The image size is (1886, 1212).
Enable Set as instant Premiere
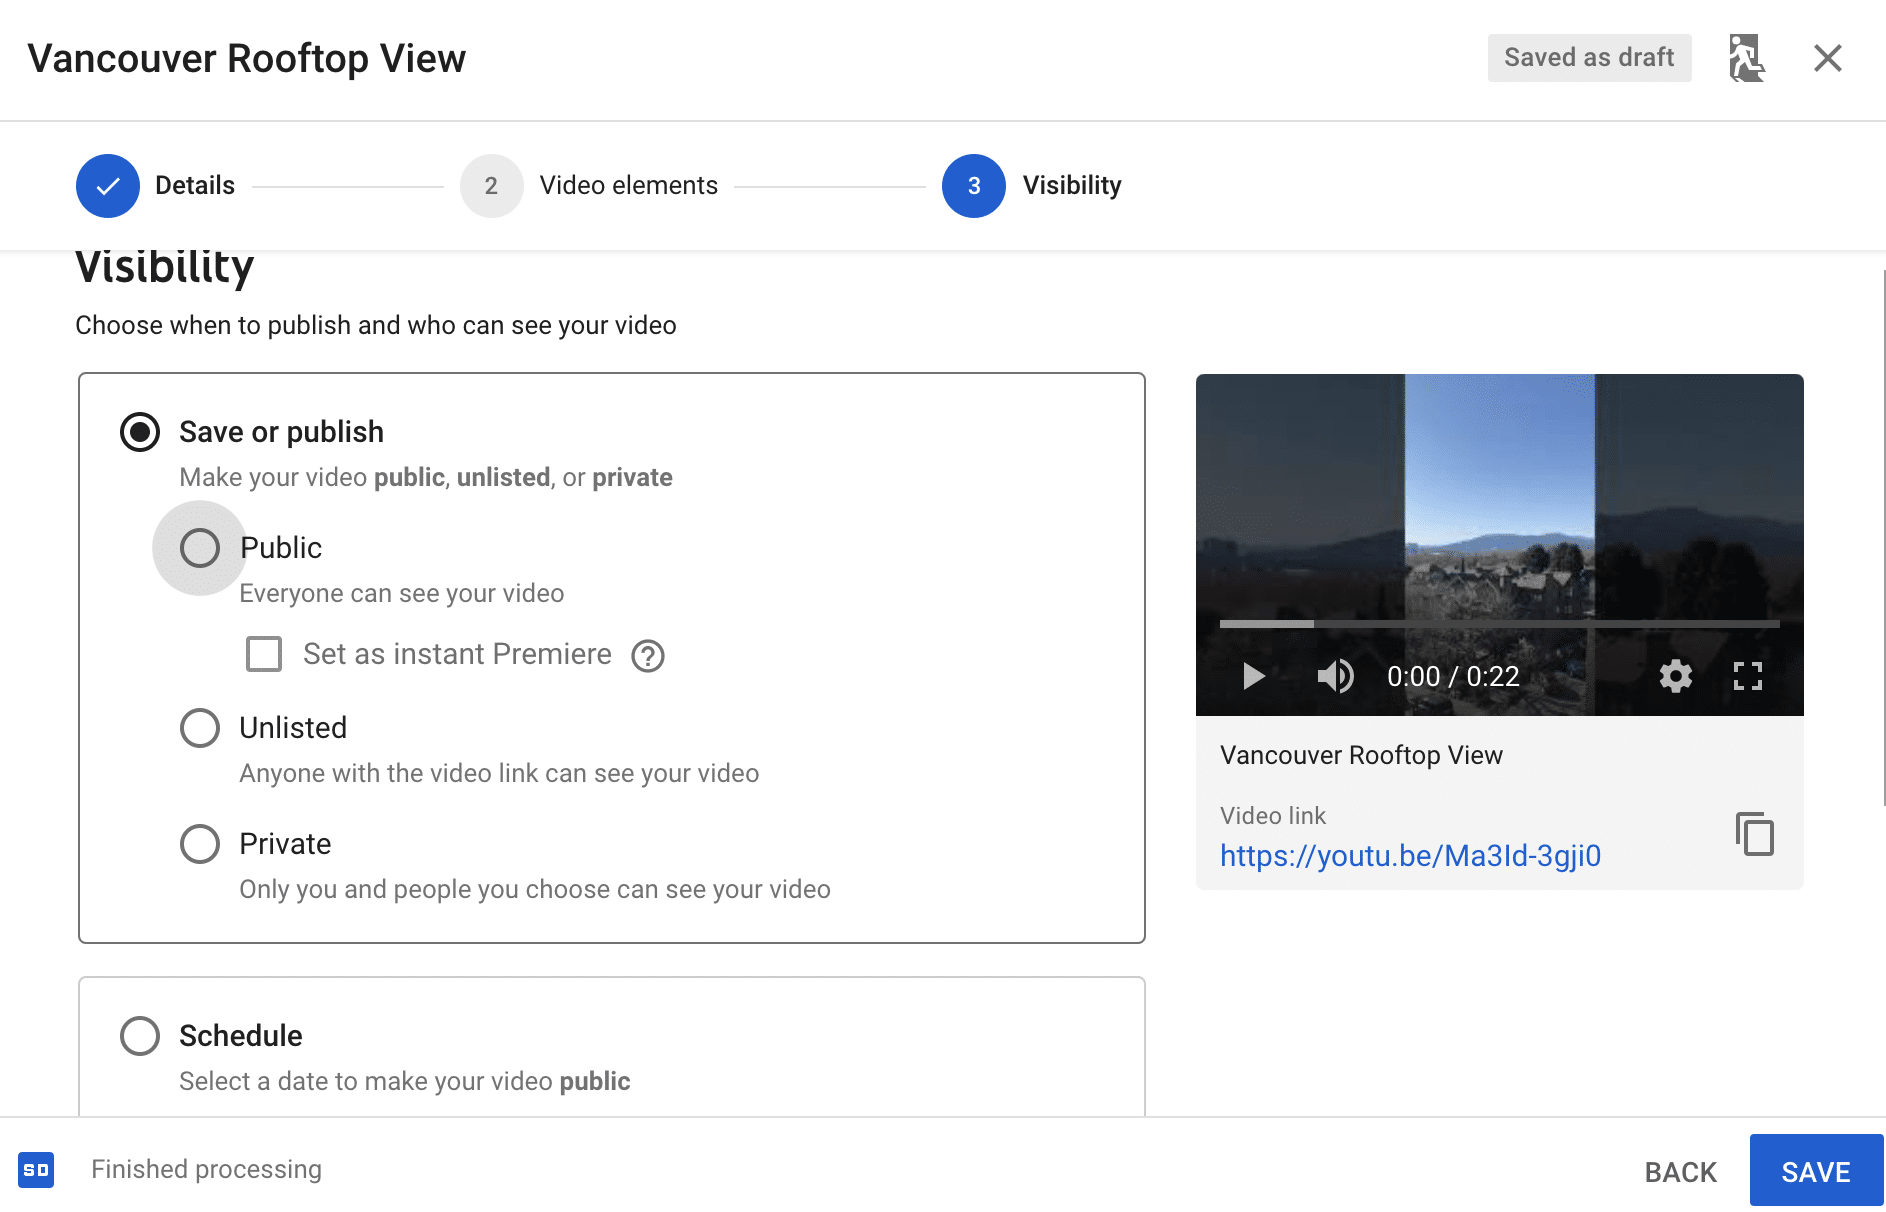264,655
